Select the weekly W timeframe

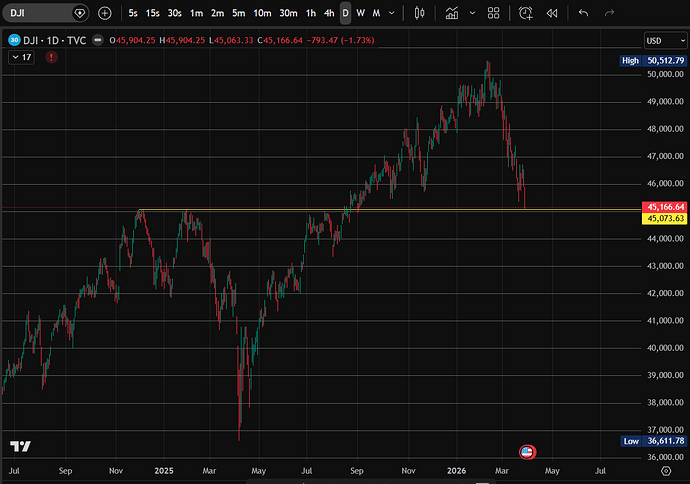pyautogui.click(x=360, y=13)
